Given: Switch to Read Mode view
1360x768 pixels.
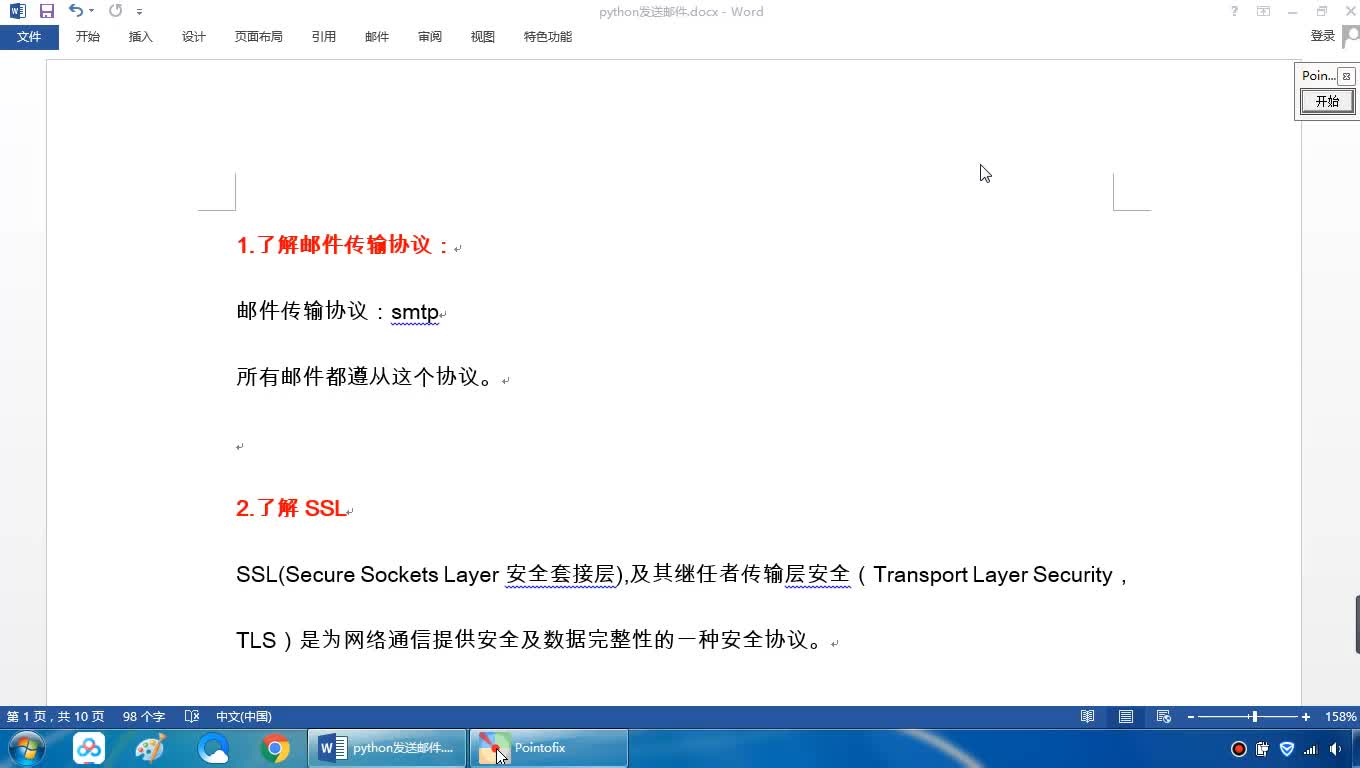Looking at the screenshot, I should [1087, 716].
